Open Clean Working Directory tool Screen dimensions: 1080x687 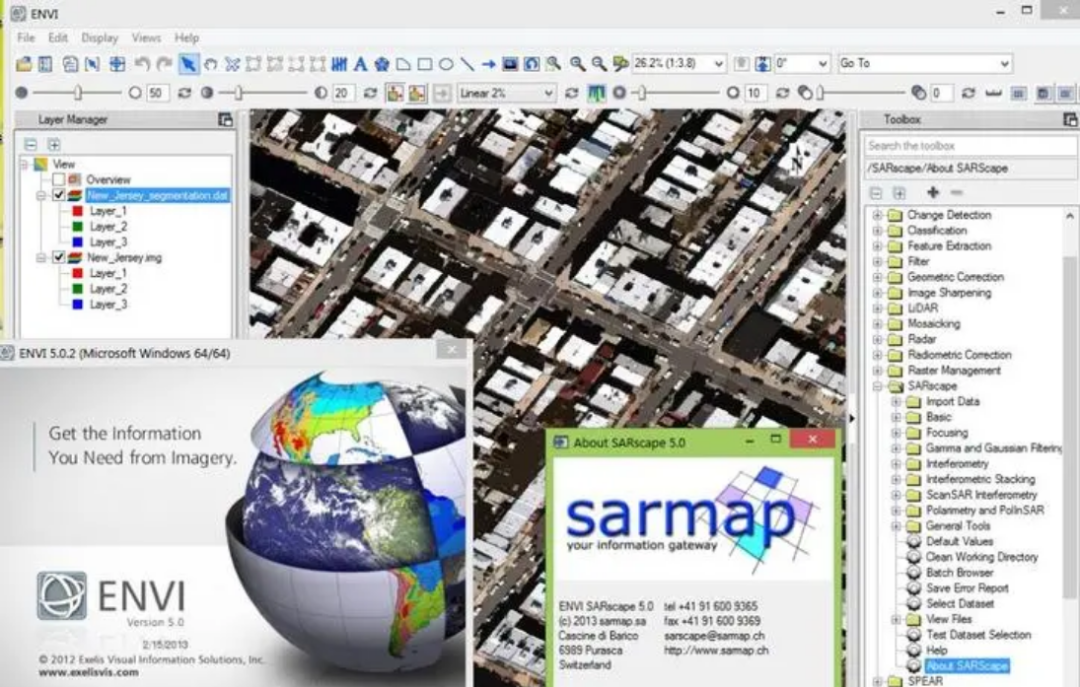point(982,557)
